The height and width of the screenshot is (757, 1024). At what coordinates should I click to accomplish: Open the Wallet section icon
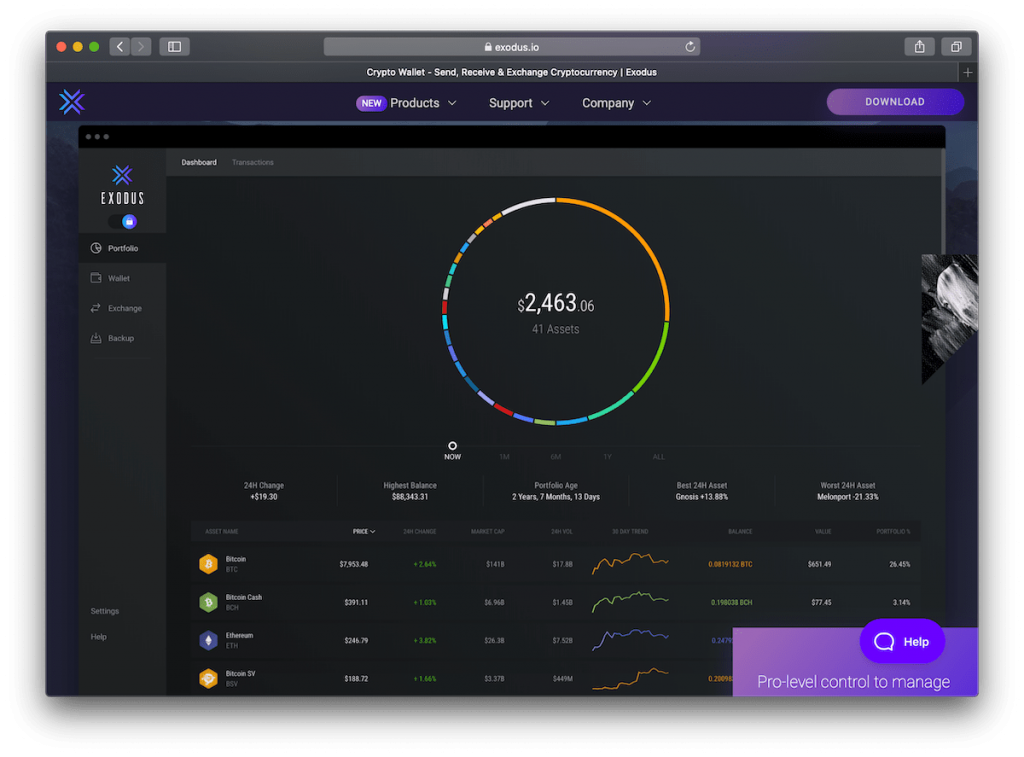coord(96,278)
